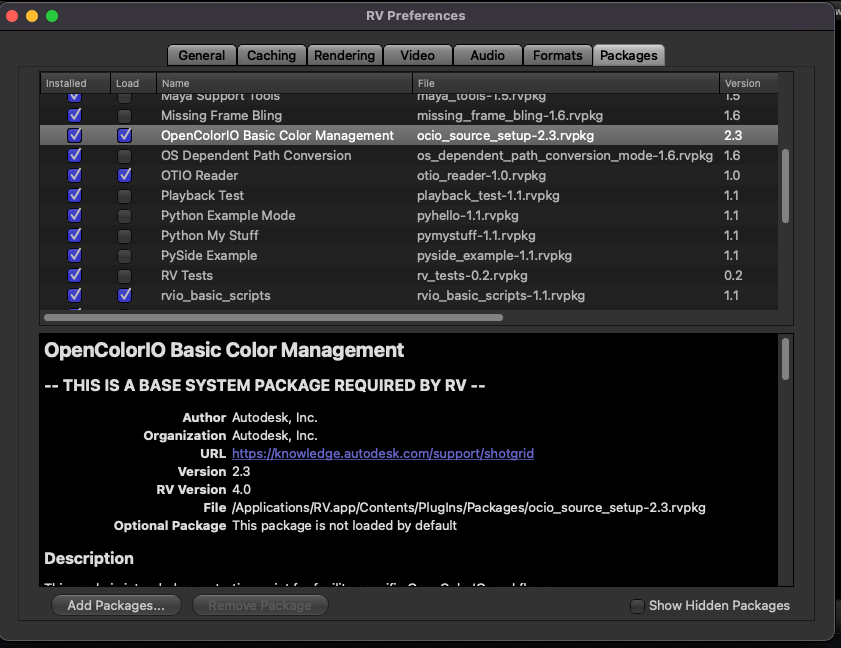Image resolution: width=841 pixels, height=648 pixels.
Task: Toggle Installed checkbox for rvio_basic_scripts
Action: tap(75, 296)
